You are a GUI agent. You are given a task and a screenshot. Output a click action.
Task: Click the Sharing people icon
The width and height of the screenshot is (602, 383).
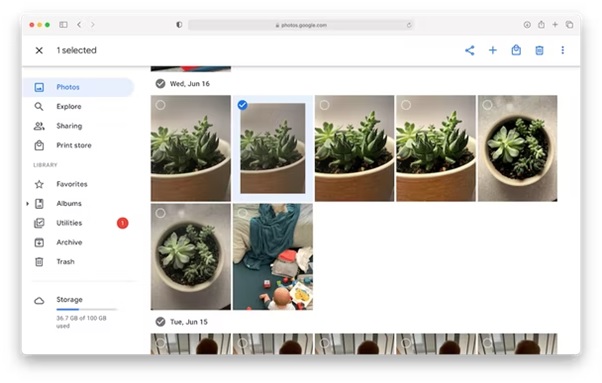tap(39, 126)
